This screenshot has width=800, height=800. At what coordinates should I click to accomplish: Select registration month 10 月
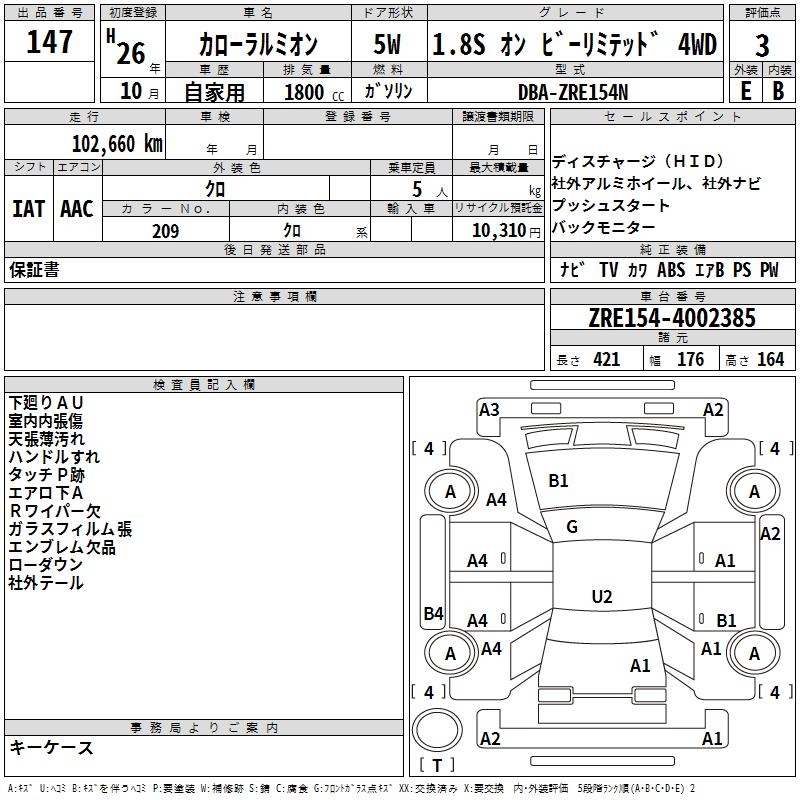coord(139,91)
